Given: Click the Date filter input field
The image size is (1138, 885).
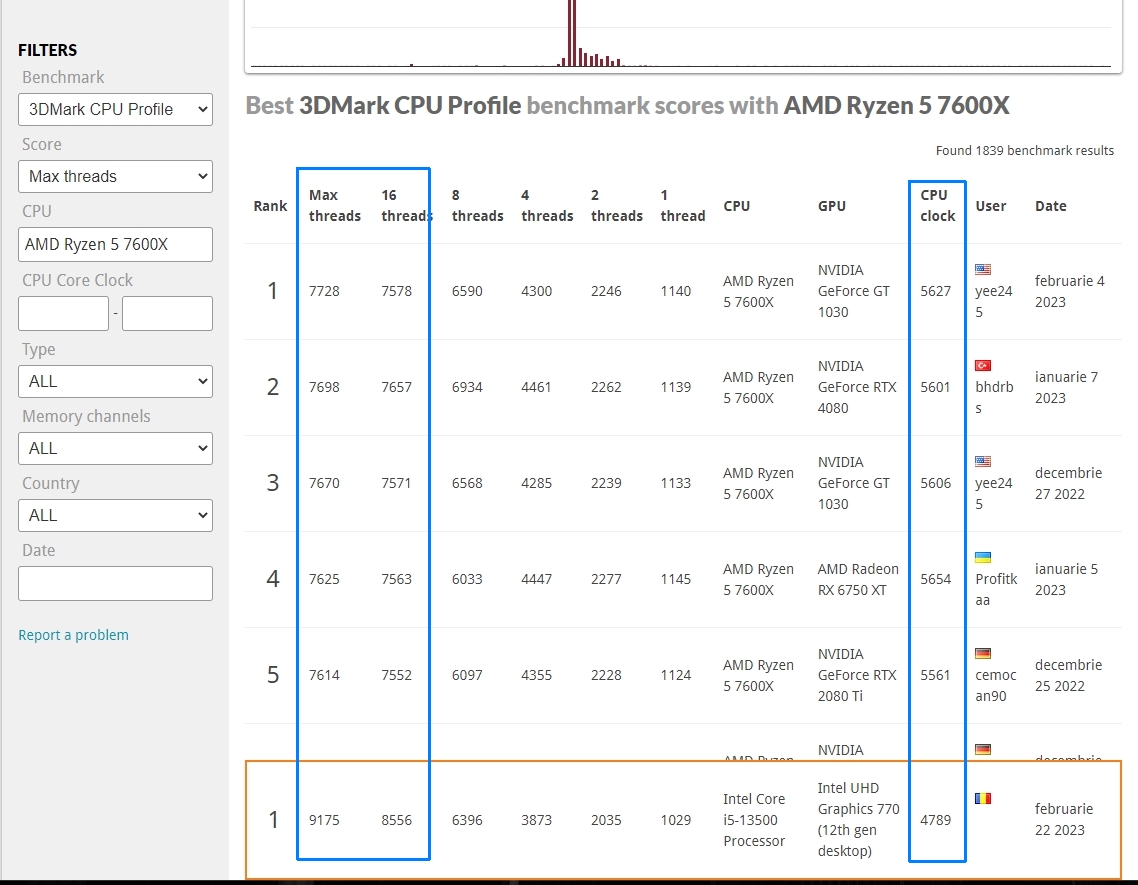Looking at the screenshot, I should tap(115, 583).
